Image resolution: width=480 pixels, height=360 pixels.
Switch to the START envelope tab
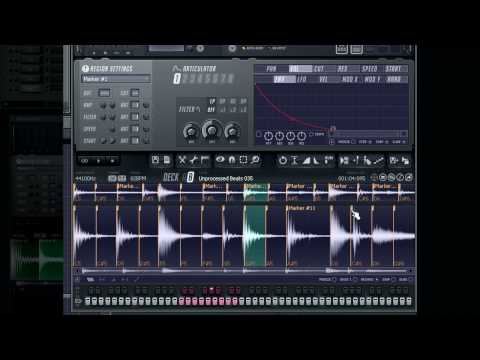pos(393,69)
